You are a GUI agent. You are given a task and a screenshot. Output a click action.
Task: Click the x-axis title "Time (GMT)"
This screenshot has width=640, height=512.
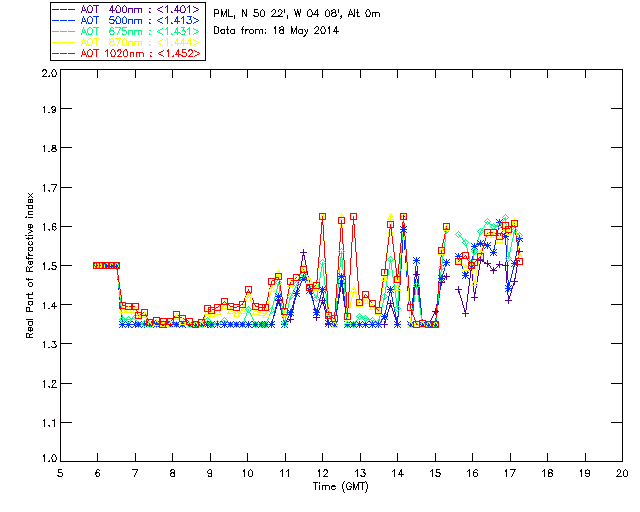tap(340, 486)
